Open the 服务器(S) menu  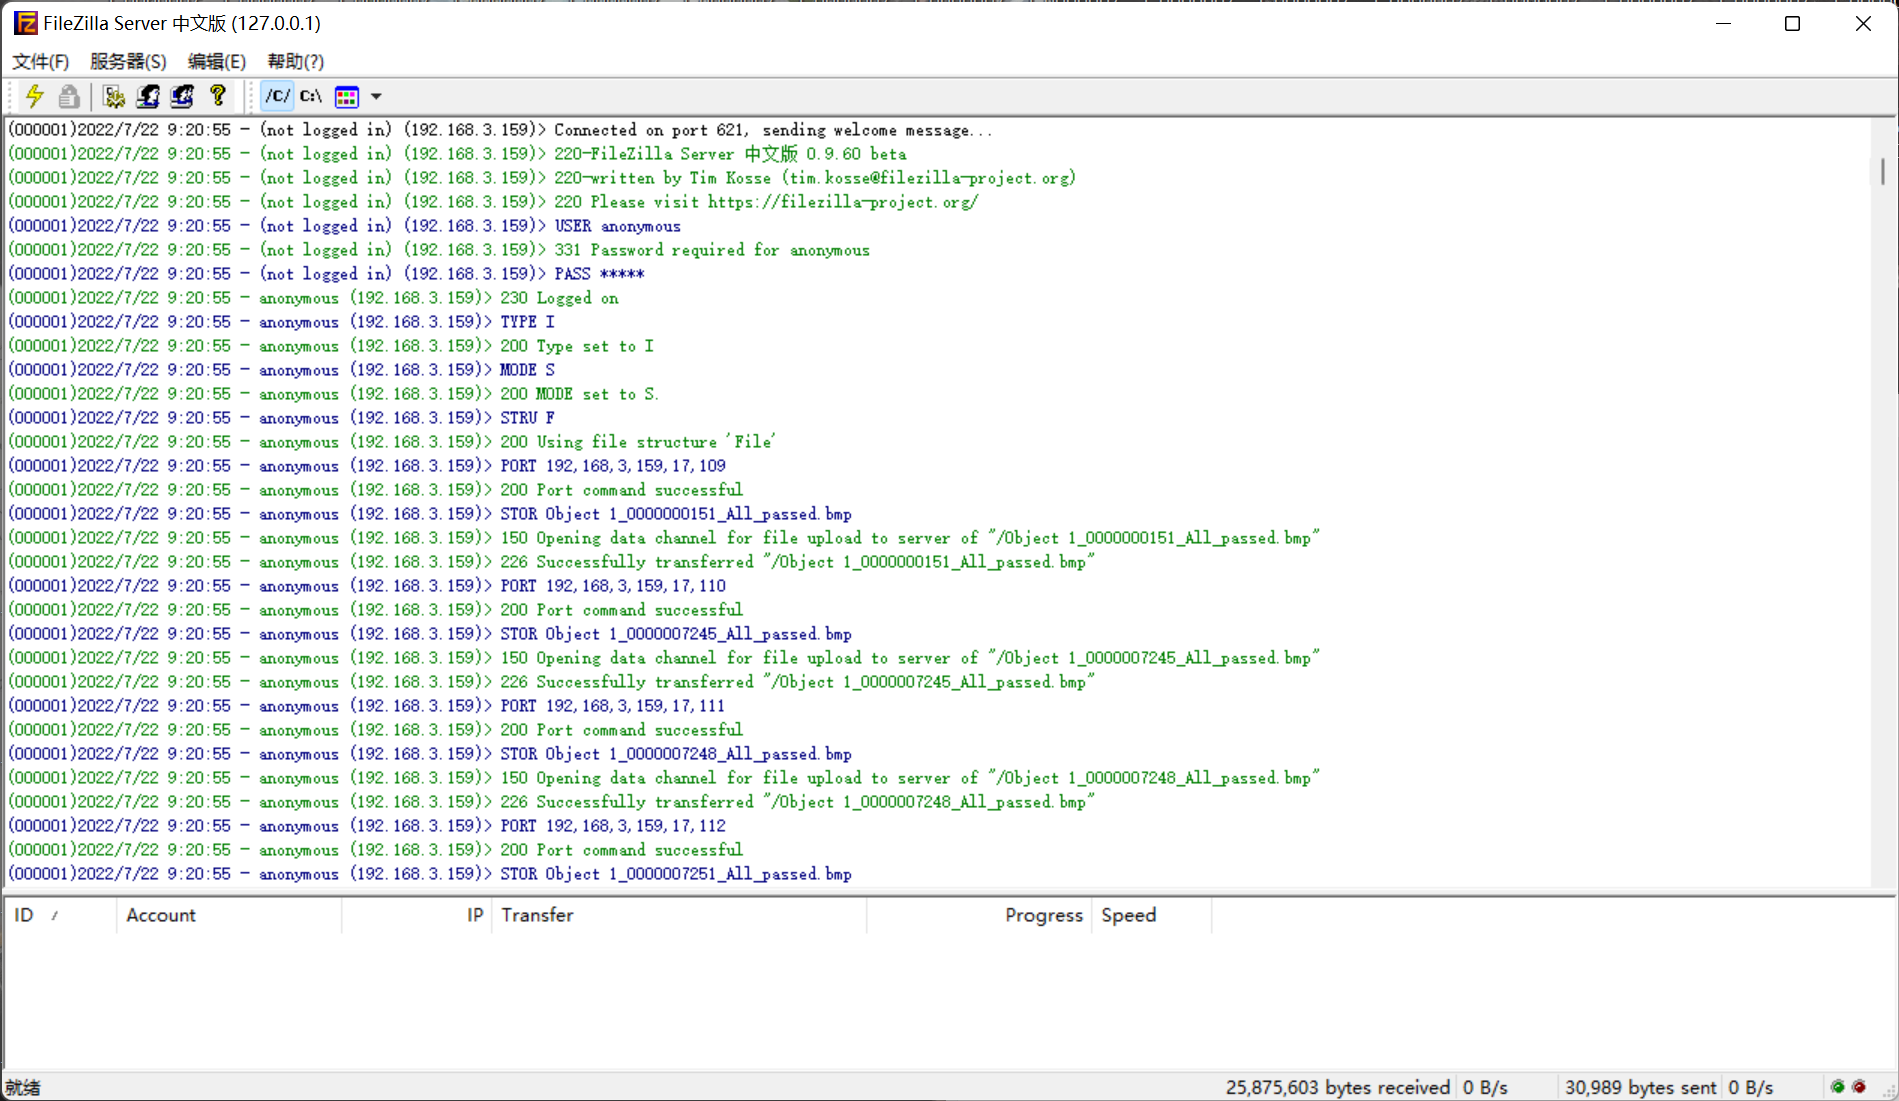(x=128, y=61)
